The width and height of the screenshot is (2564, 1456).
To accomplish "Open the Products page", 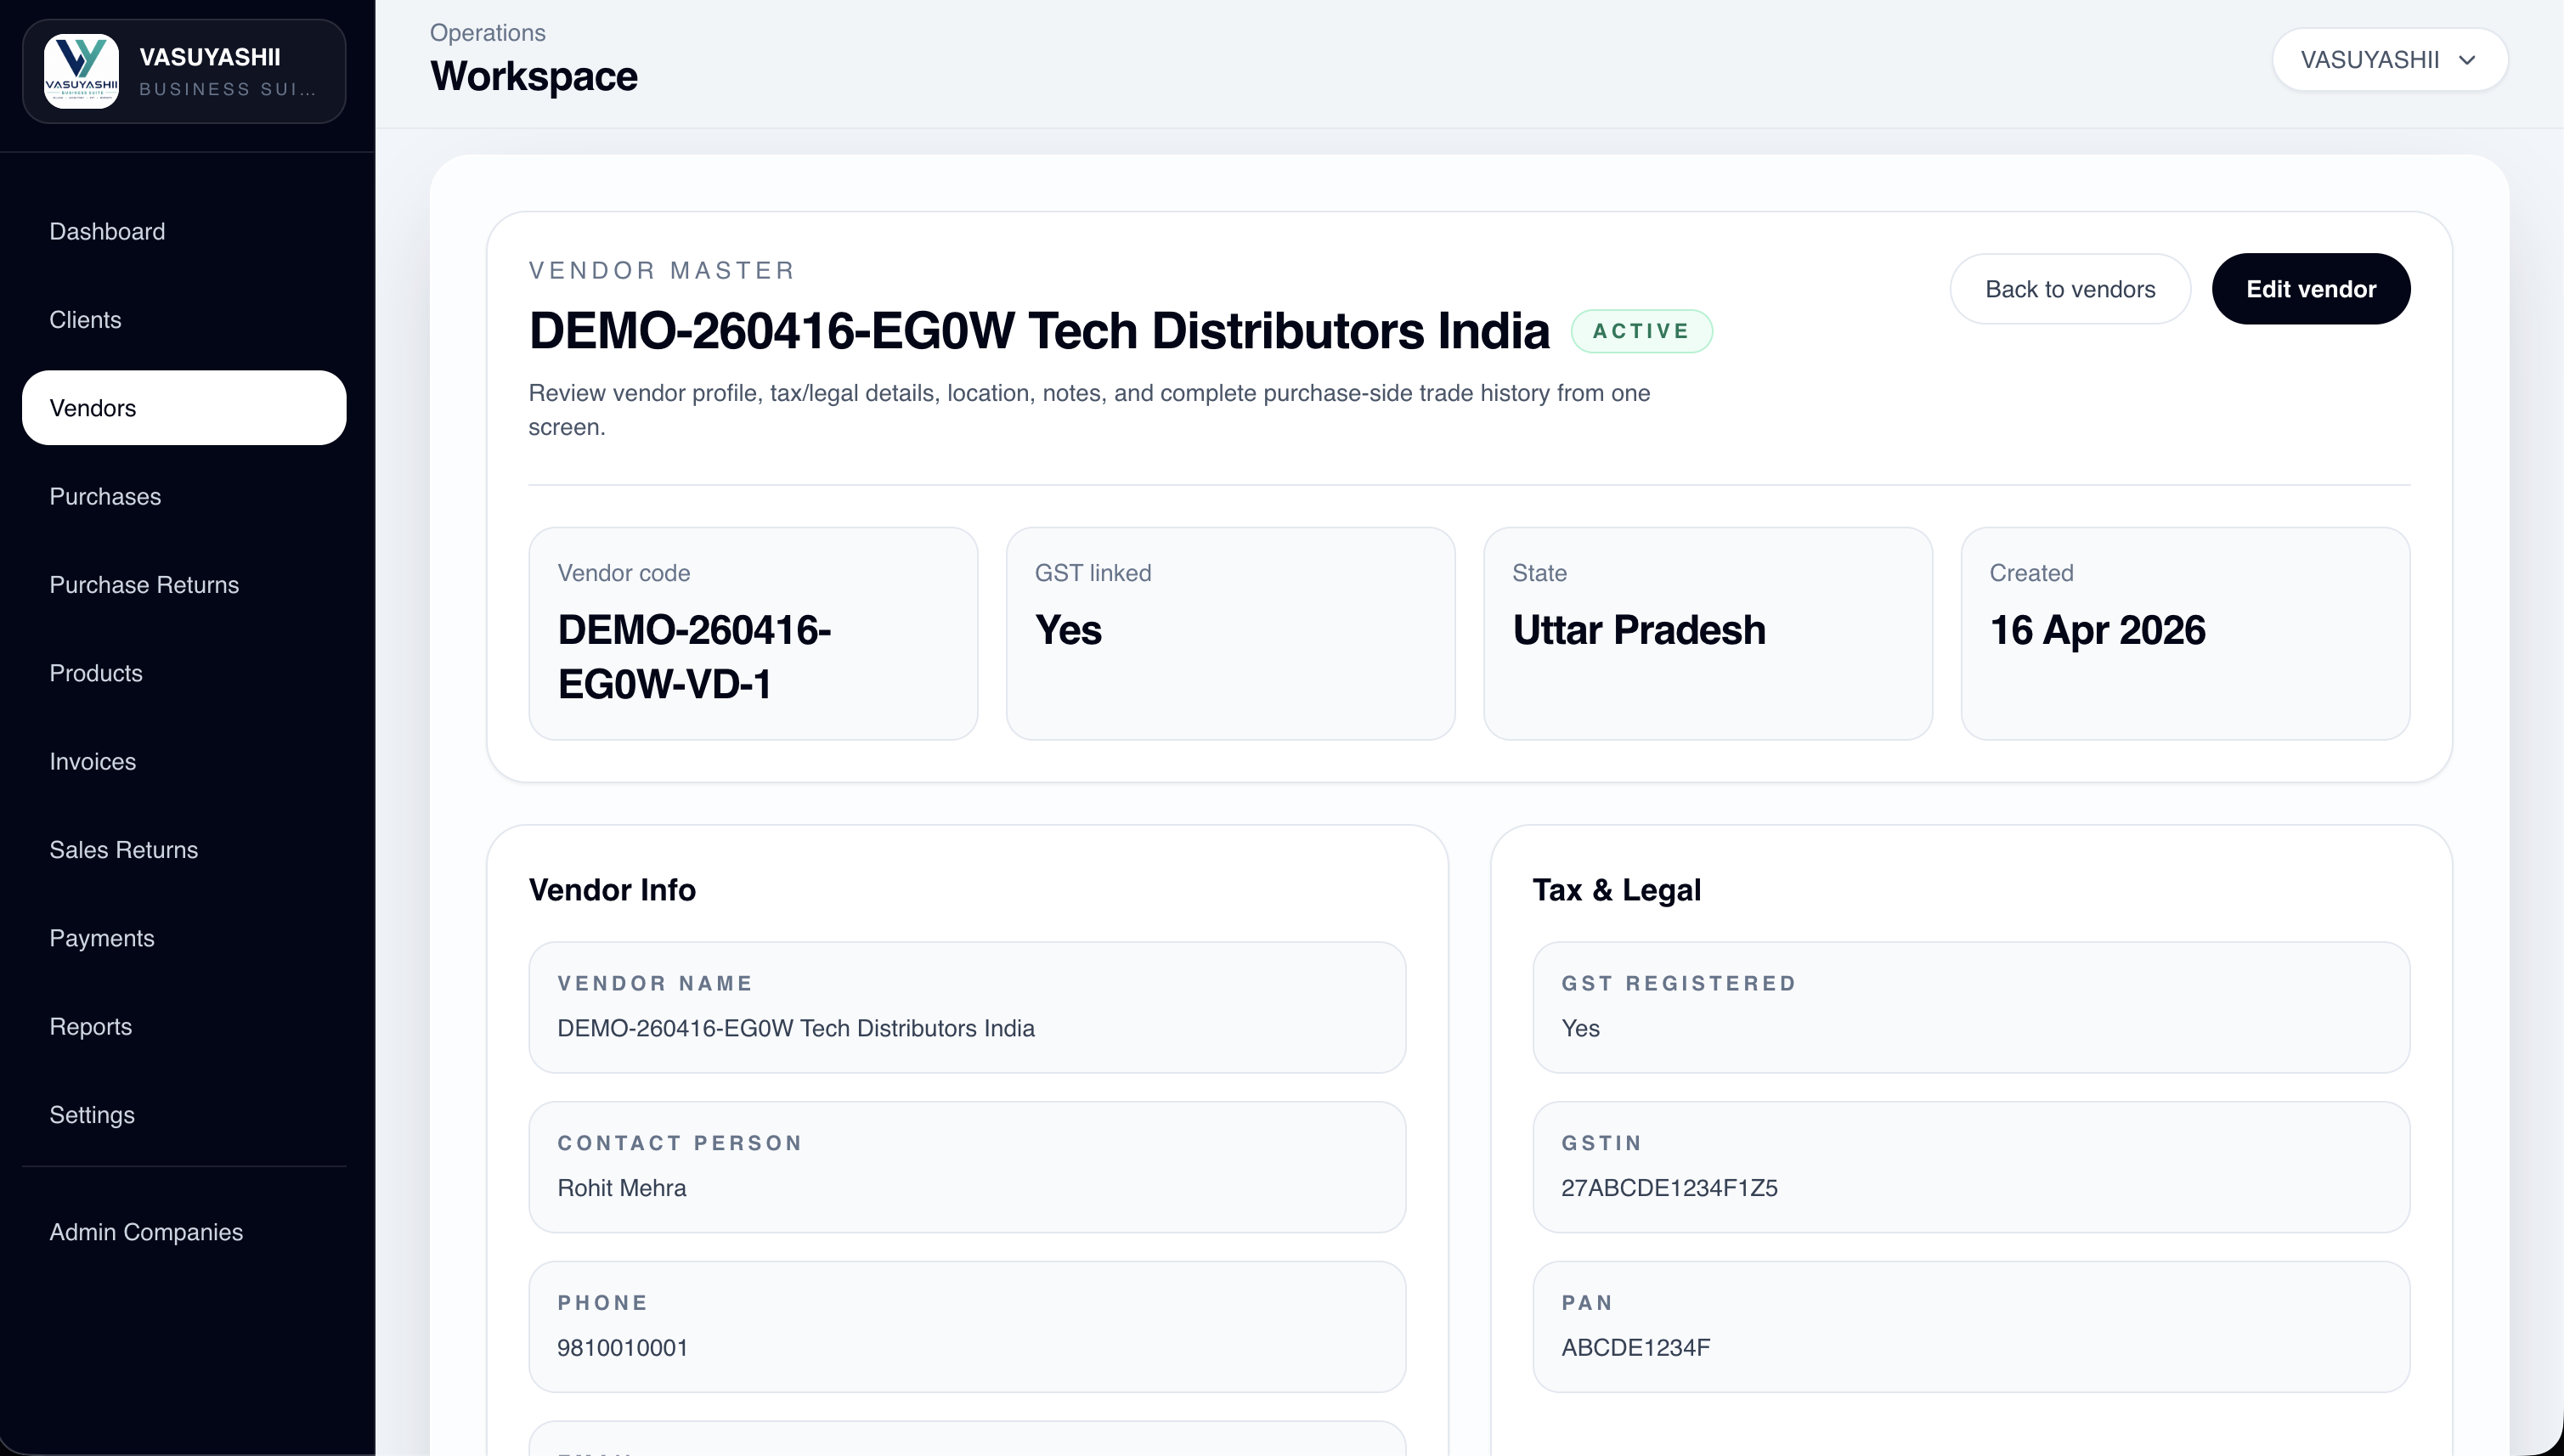I will tap(184, 673).
